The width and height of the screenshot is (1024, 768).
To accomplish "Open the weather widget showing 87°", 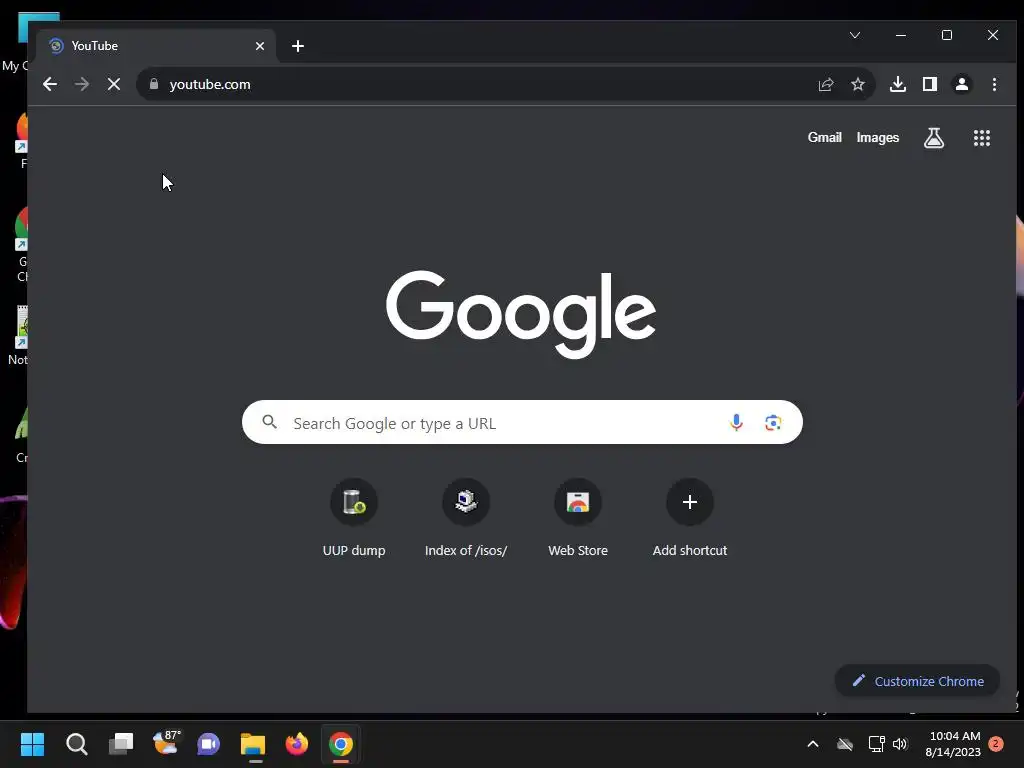I will coord(165,743).
